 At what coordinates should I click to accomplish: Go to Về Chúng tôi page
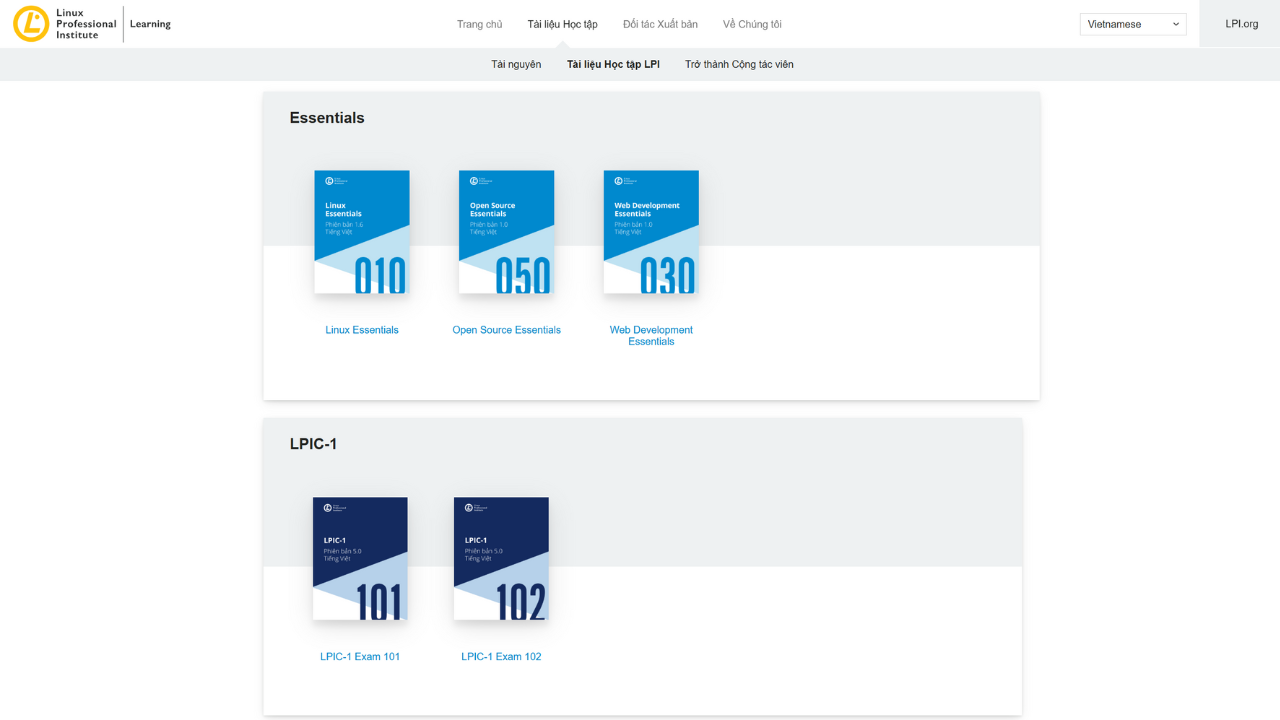[752, 24]
